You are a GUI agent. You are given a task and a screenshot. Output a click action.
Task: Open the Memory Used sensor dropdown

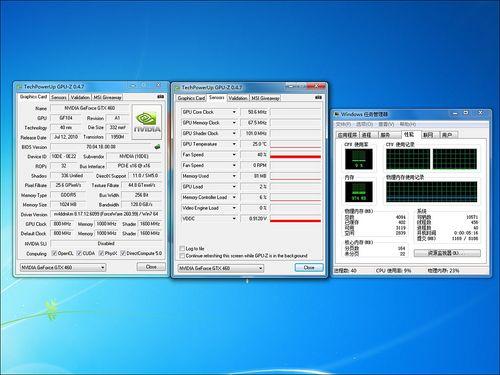point(234,176)
